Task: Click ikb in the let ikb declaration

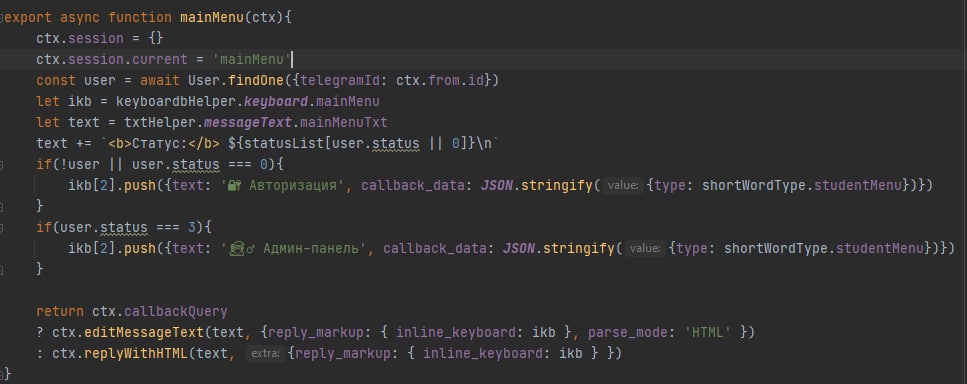Action: (x=80, y=101)
